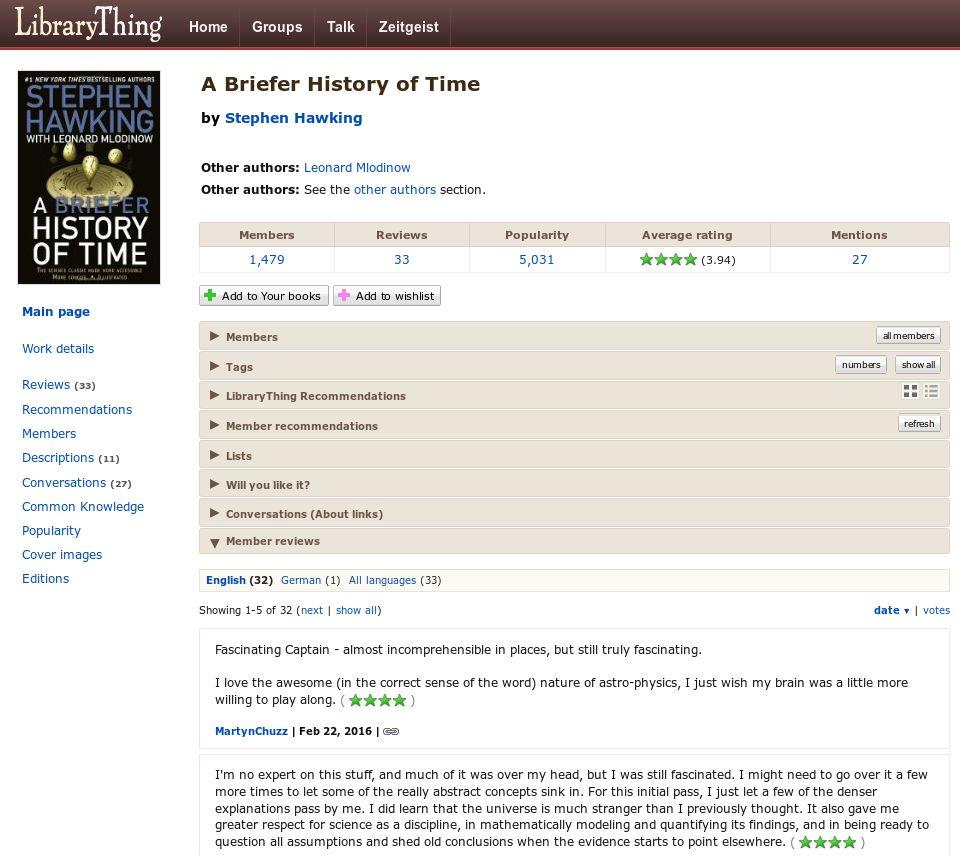Screen dimensions: 960x855
Task: Open MartynChuzz reviewer profile
Action: [251, 731]
